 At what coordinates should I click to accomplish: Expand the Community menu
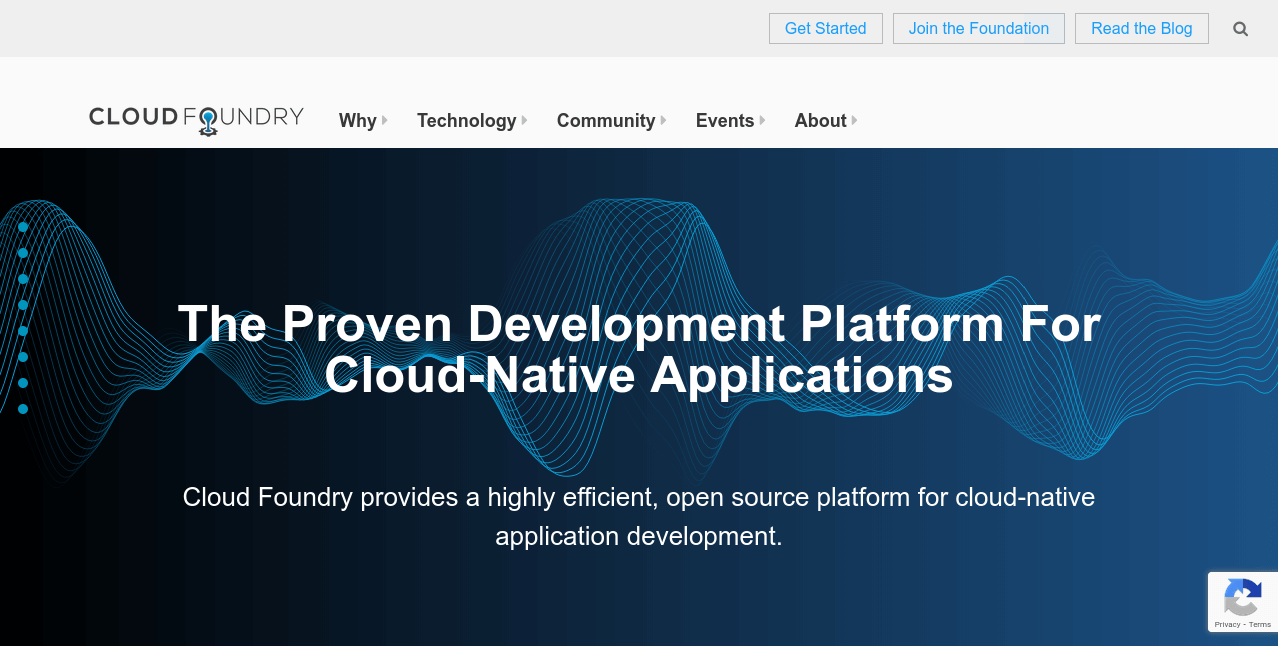click(611, 121)
